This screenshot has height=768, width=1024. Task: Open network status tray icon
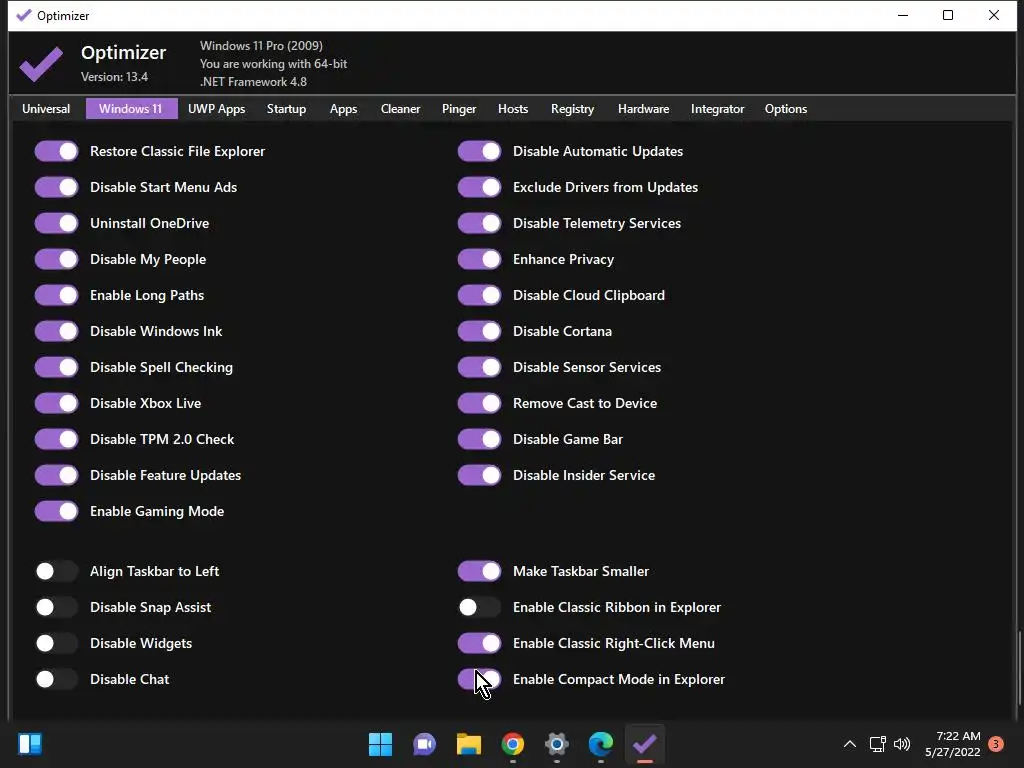point(877,744)
